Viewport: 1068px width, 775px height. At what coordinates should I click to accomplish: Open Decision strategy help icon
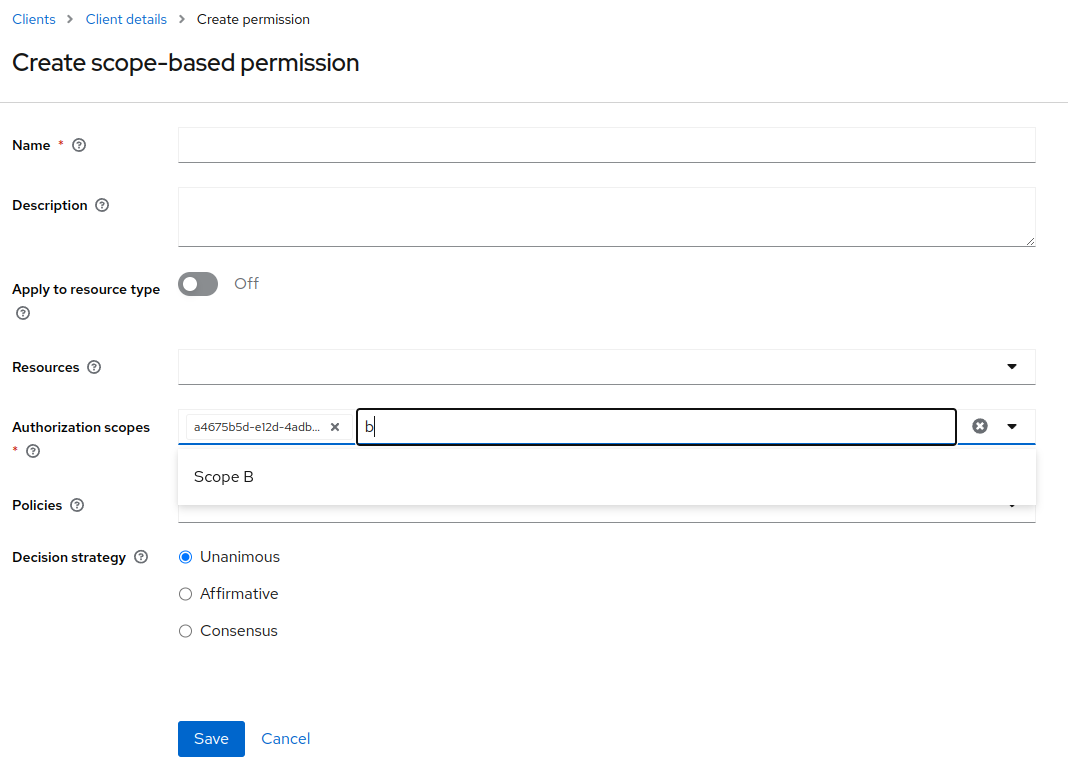[x=141, y=557]
